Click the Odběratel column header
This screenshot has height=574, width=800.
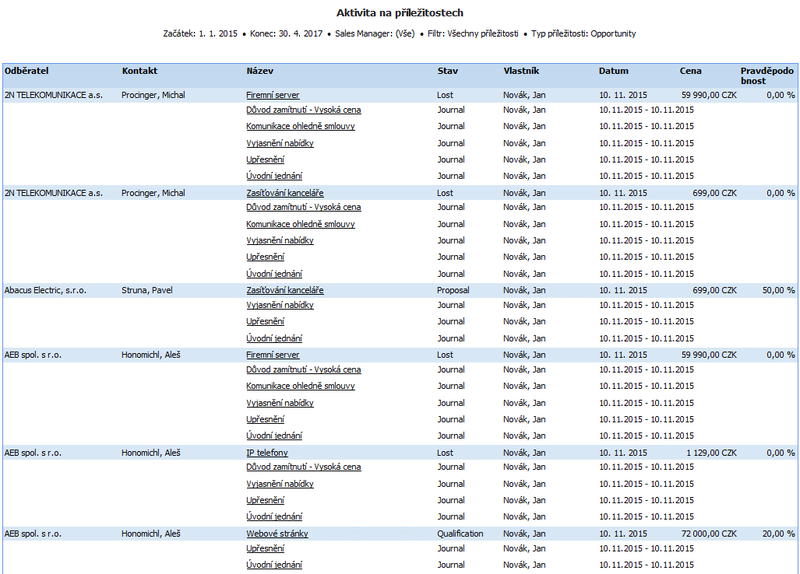click(x=27, y=71)
